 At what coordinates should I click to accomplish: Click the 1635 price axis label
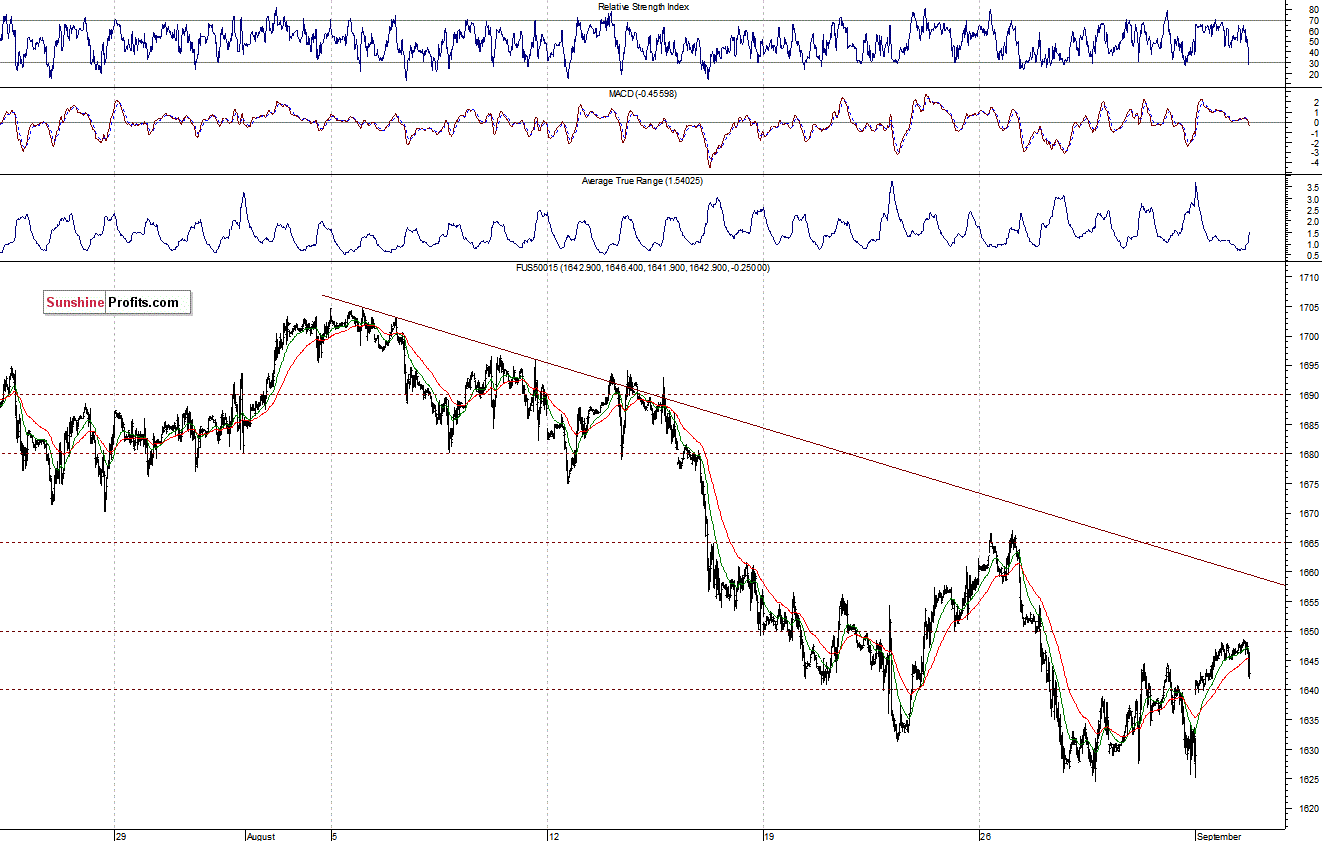pos(1307,720)
